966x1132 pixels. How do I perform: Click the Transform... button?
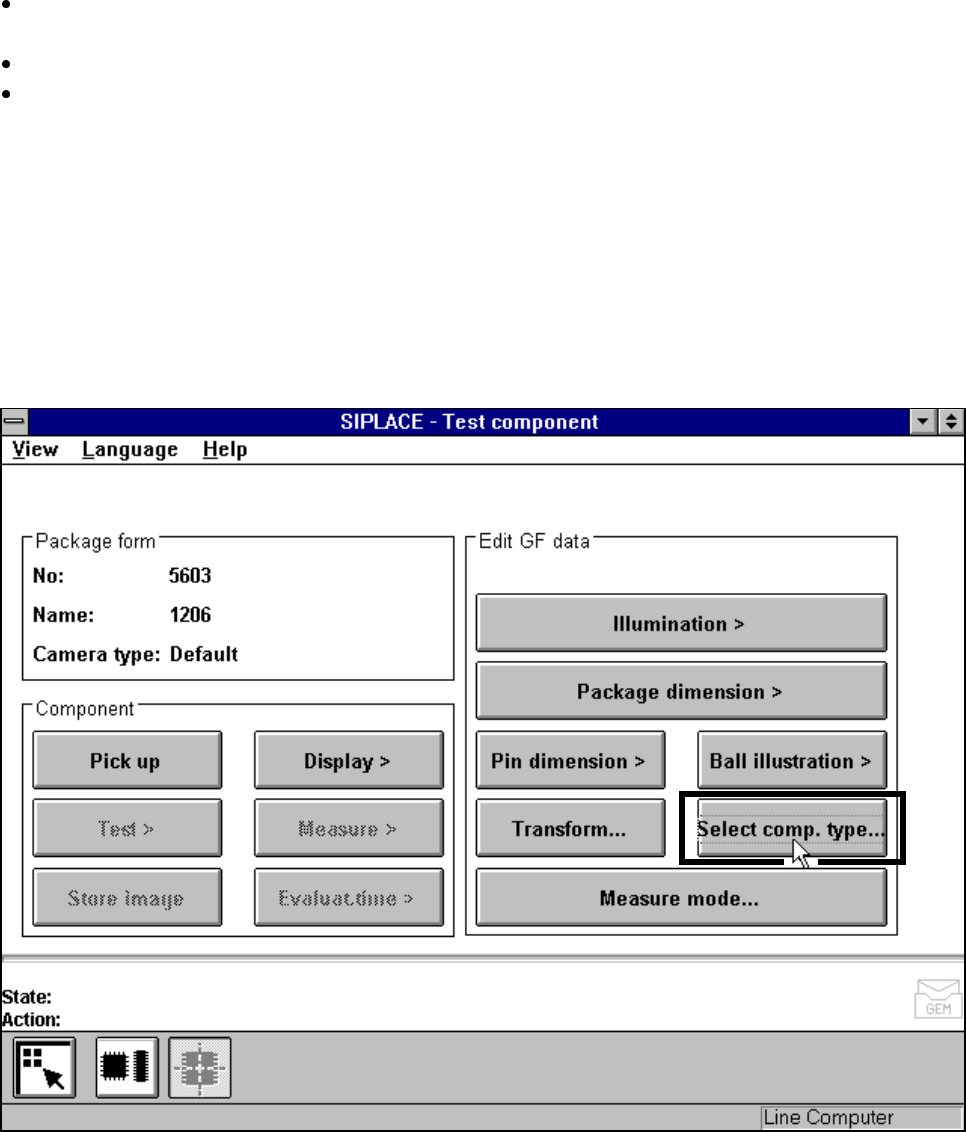point(570,828)
